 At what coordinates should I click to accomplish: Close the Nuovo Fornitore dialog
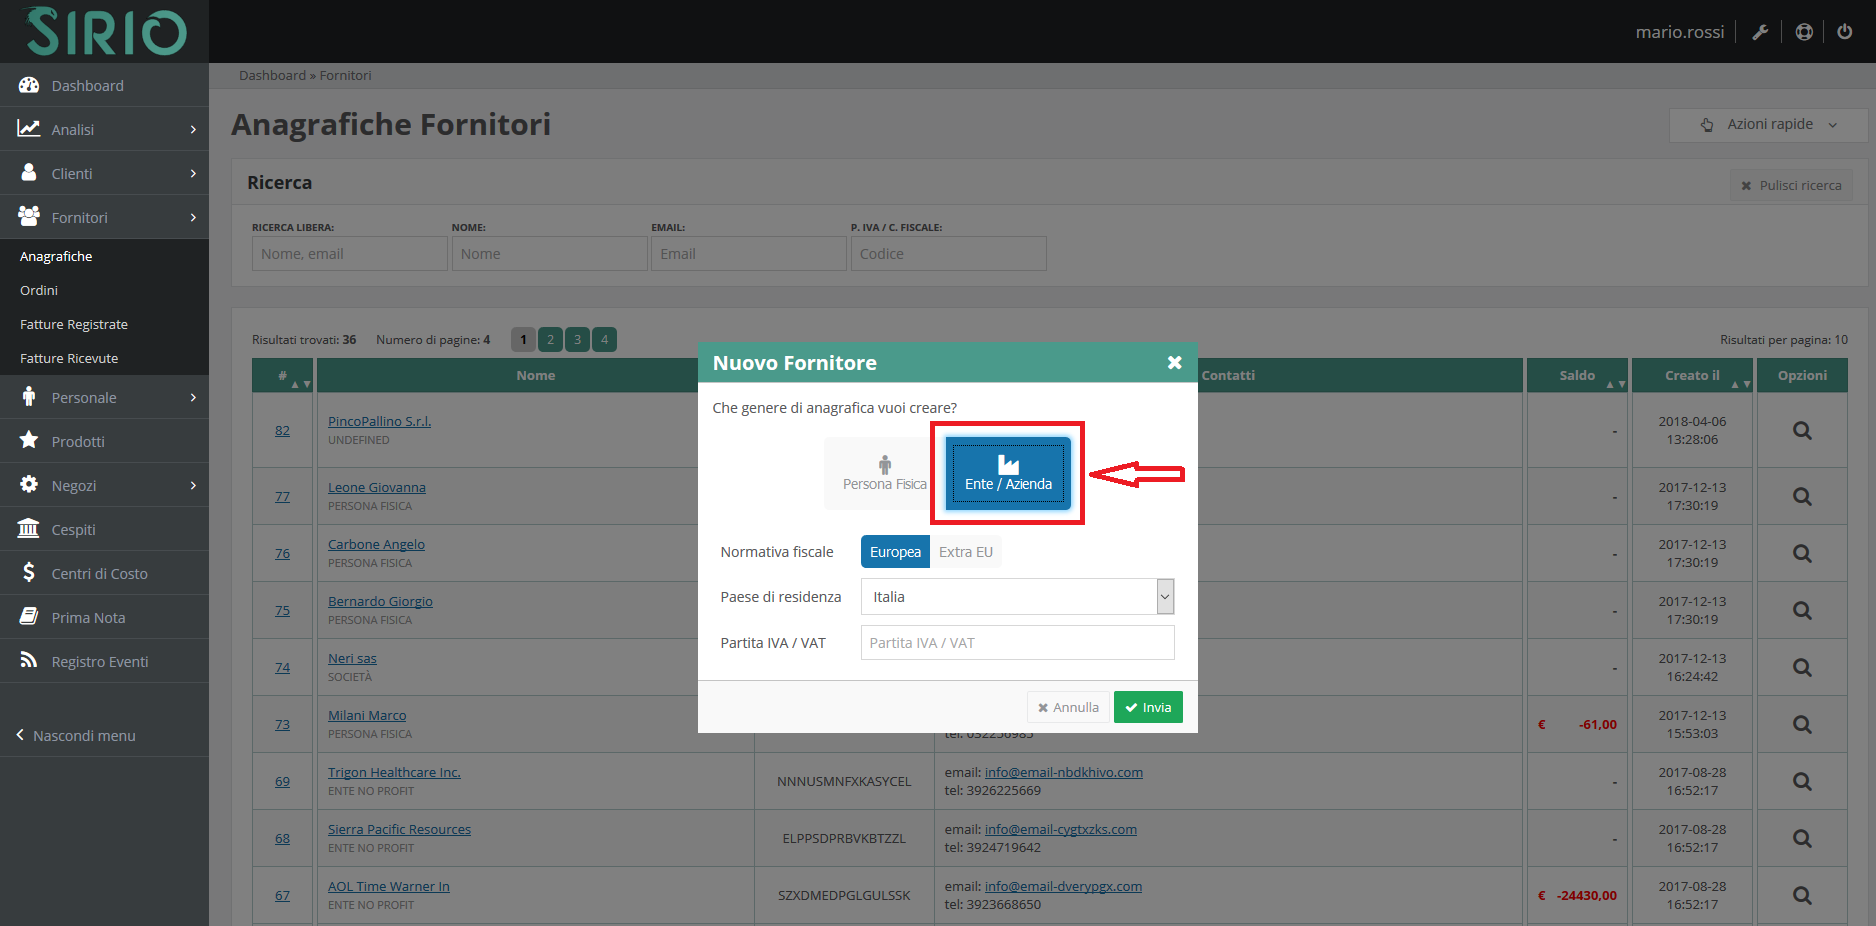point(1174,363)
